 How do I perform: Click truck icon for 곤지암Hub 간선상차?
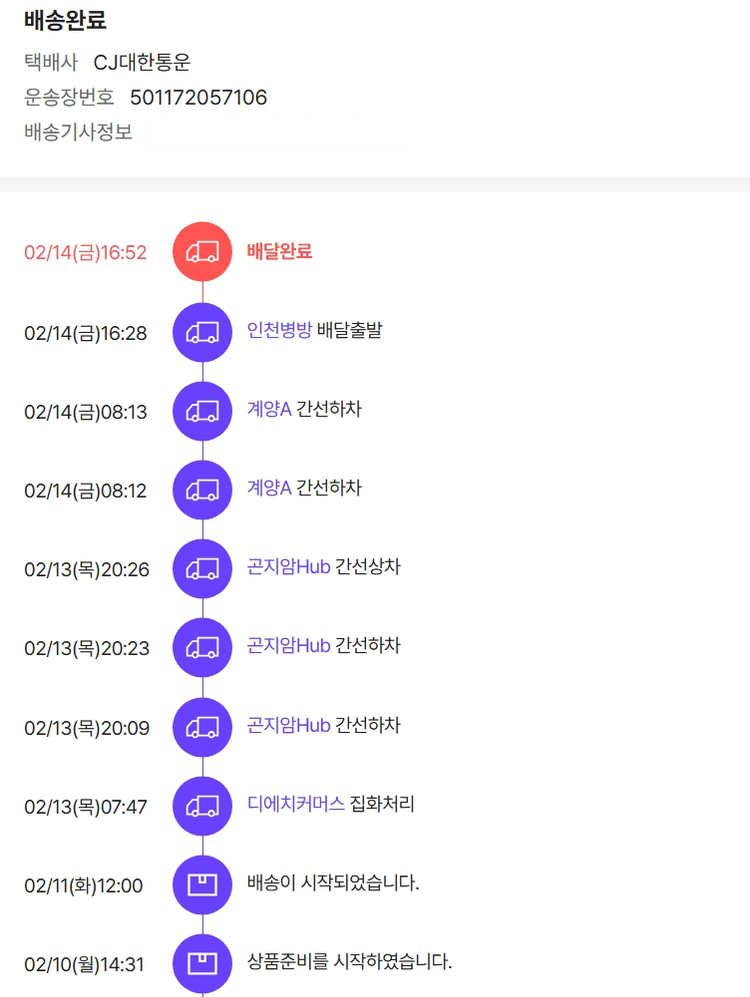(x=202, y=569)
